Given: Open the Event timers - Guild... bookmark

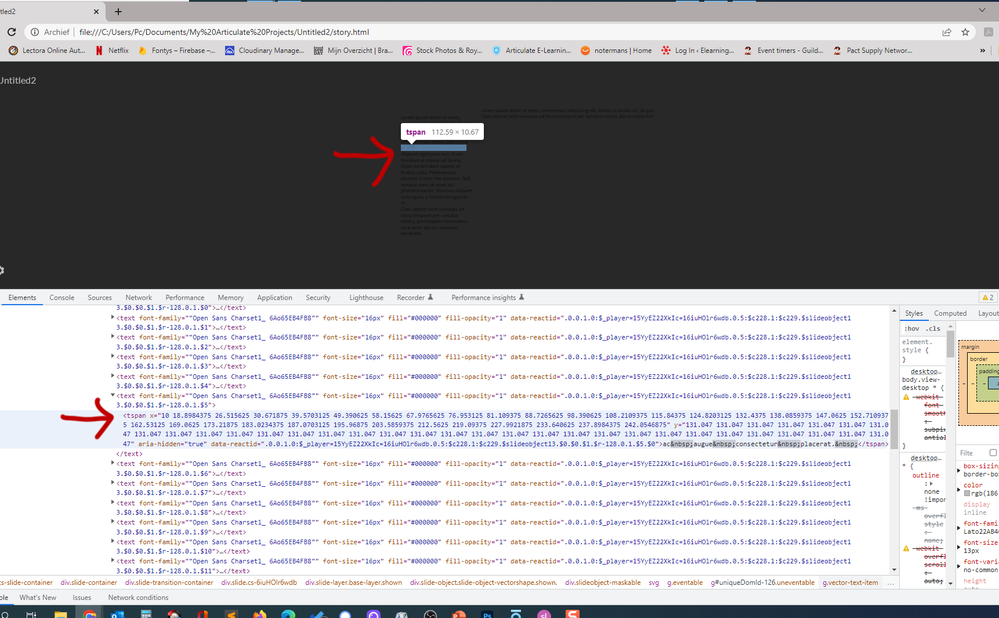Looking at the screenshot, I should pyautogui.click(x=783, y=50).
